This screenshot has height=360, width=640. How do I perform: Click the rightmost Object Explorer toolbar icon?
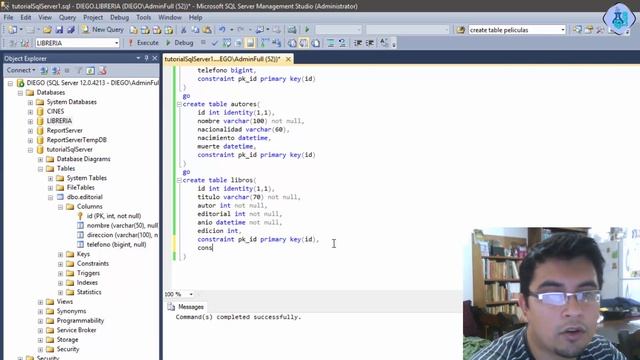click(x=102, y=71)
